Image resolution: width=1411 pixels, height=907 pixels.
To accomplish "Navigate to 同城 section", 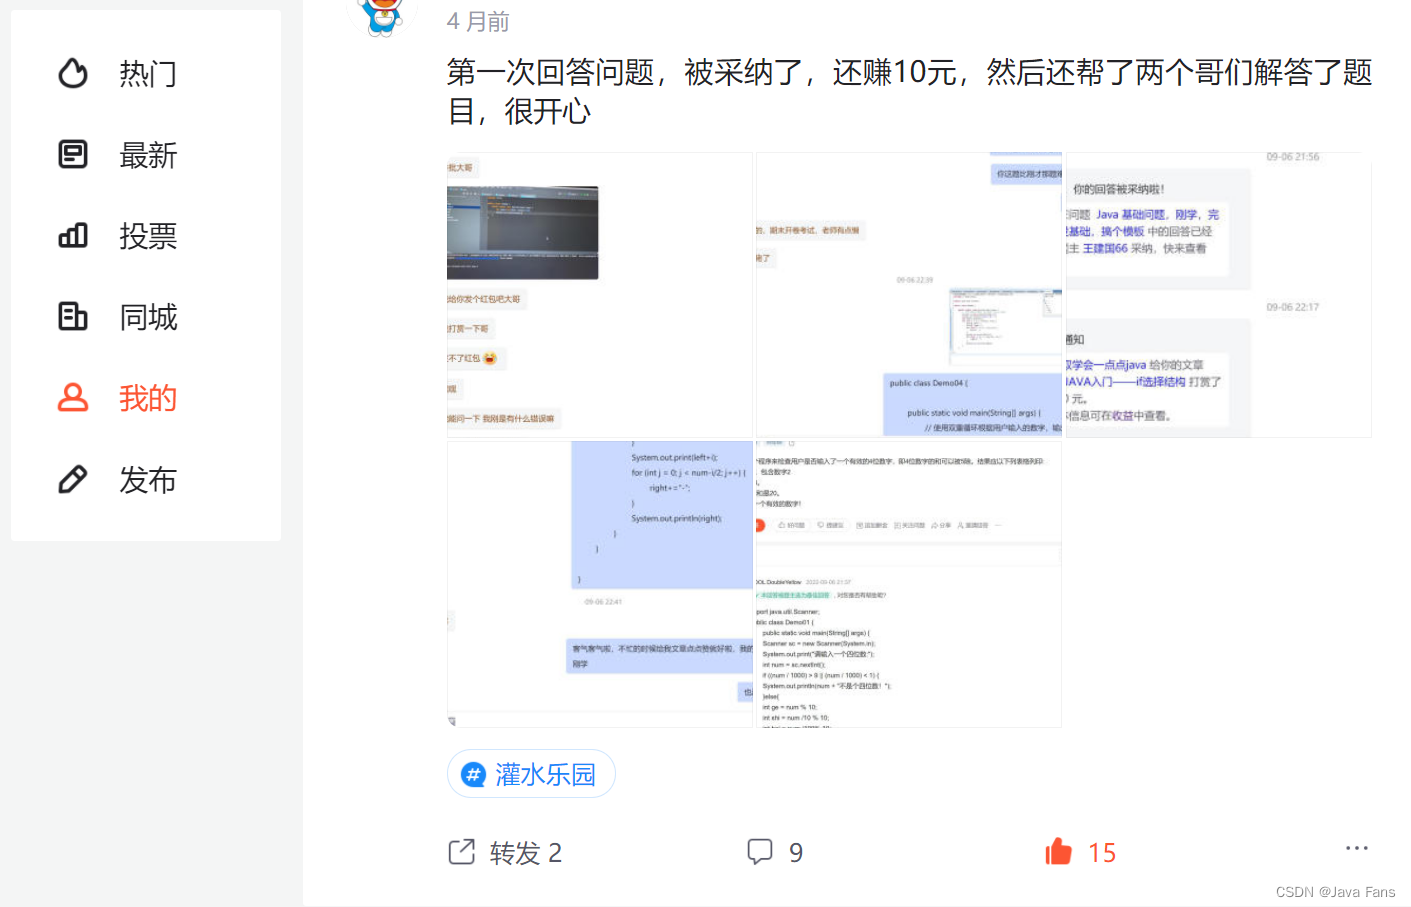I will pos(148,317).
